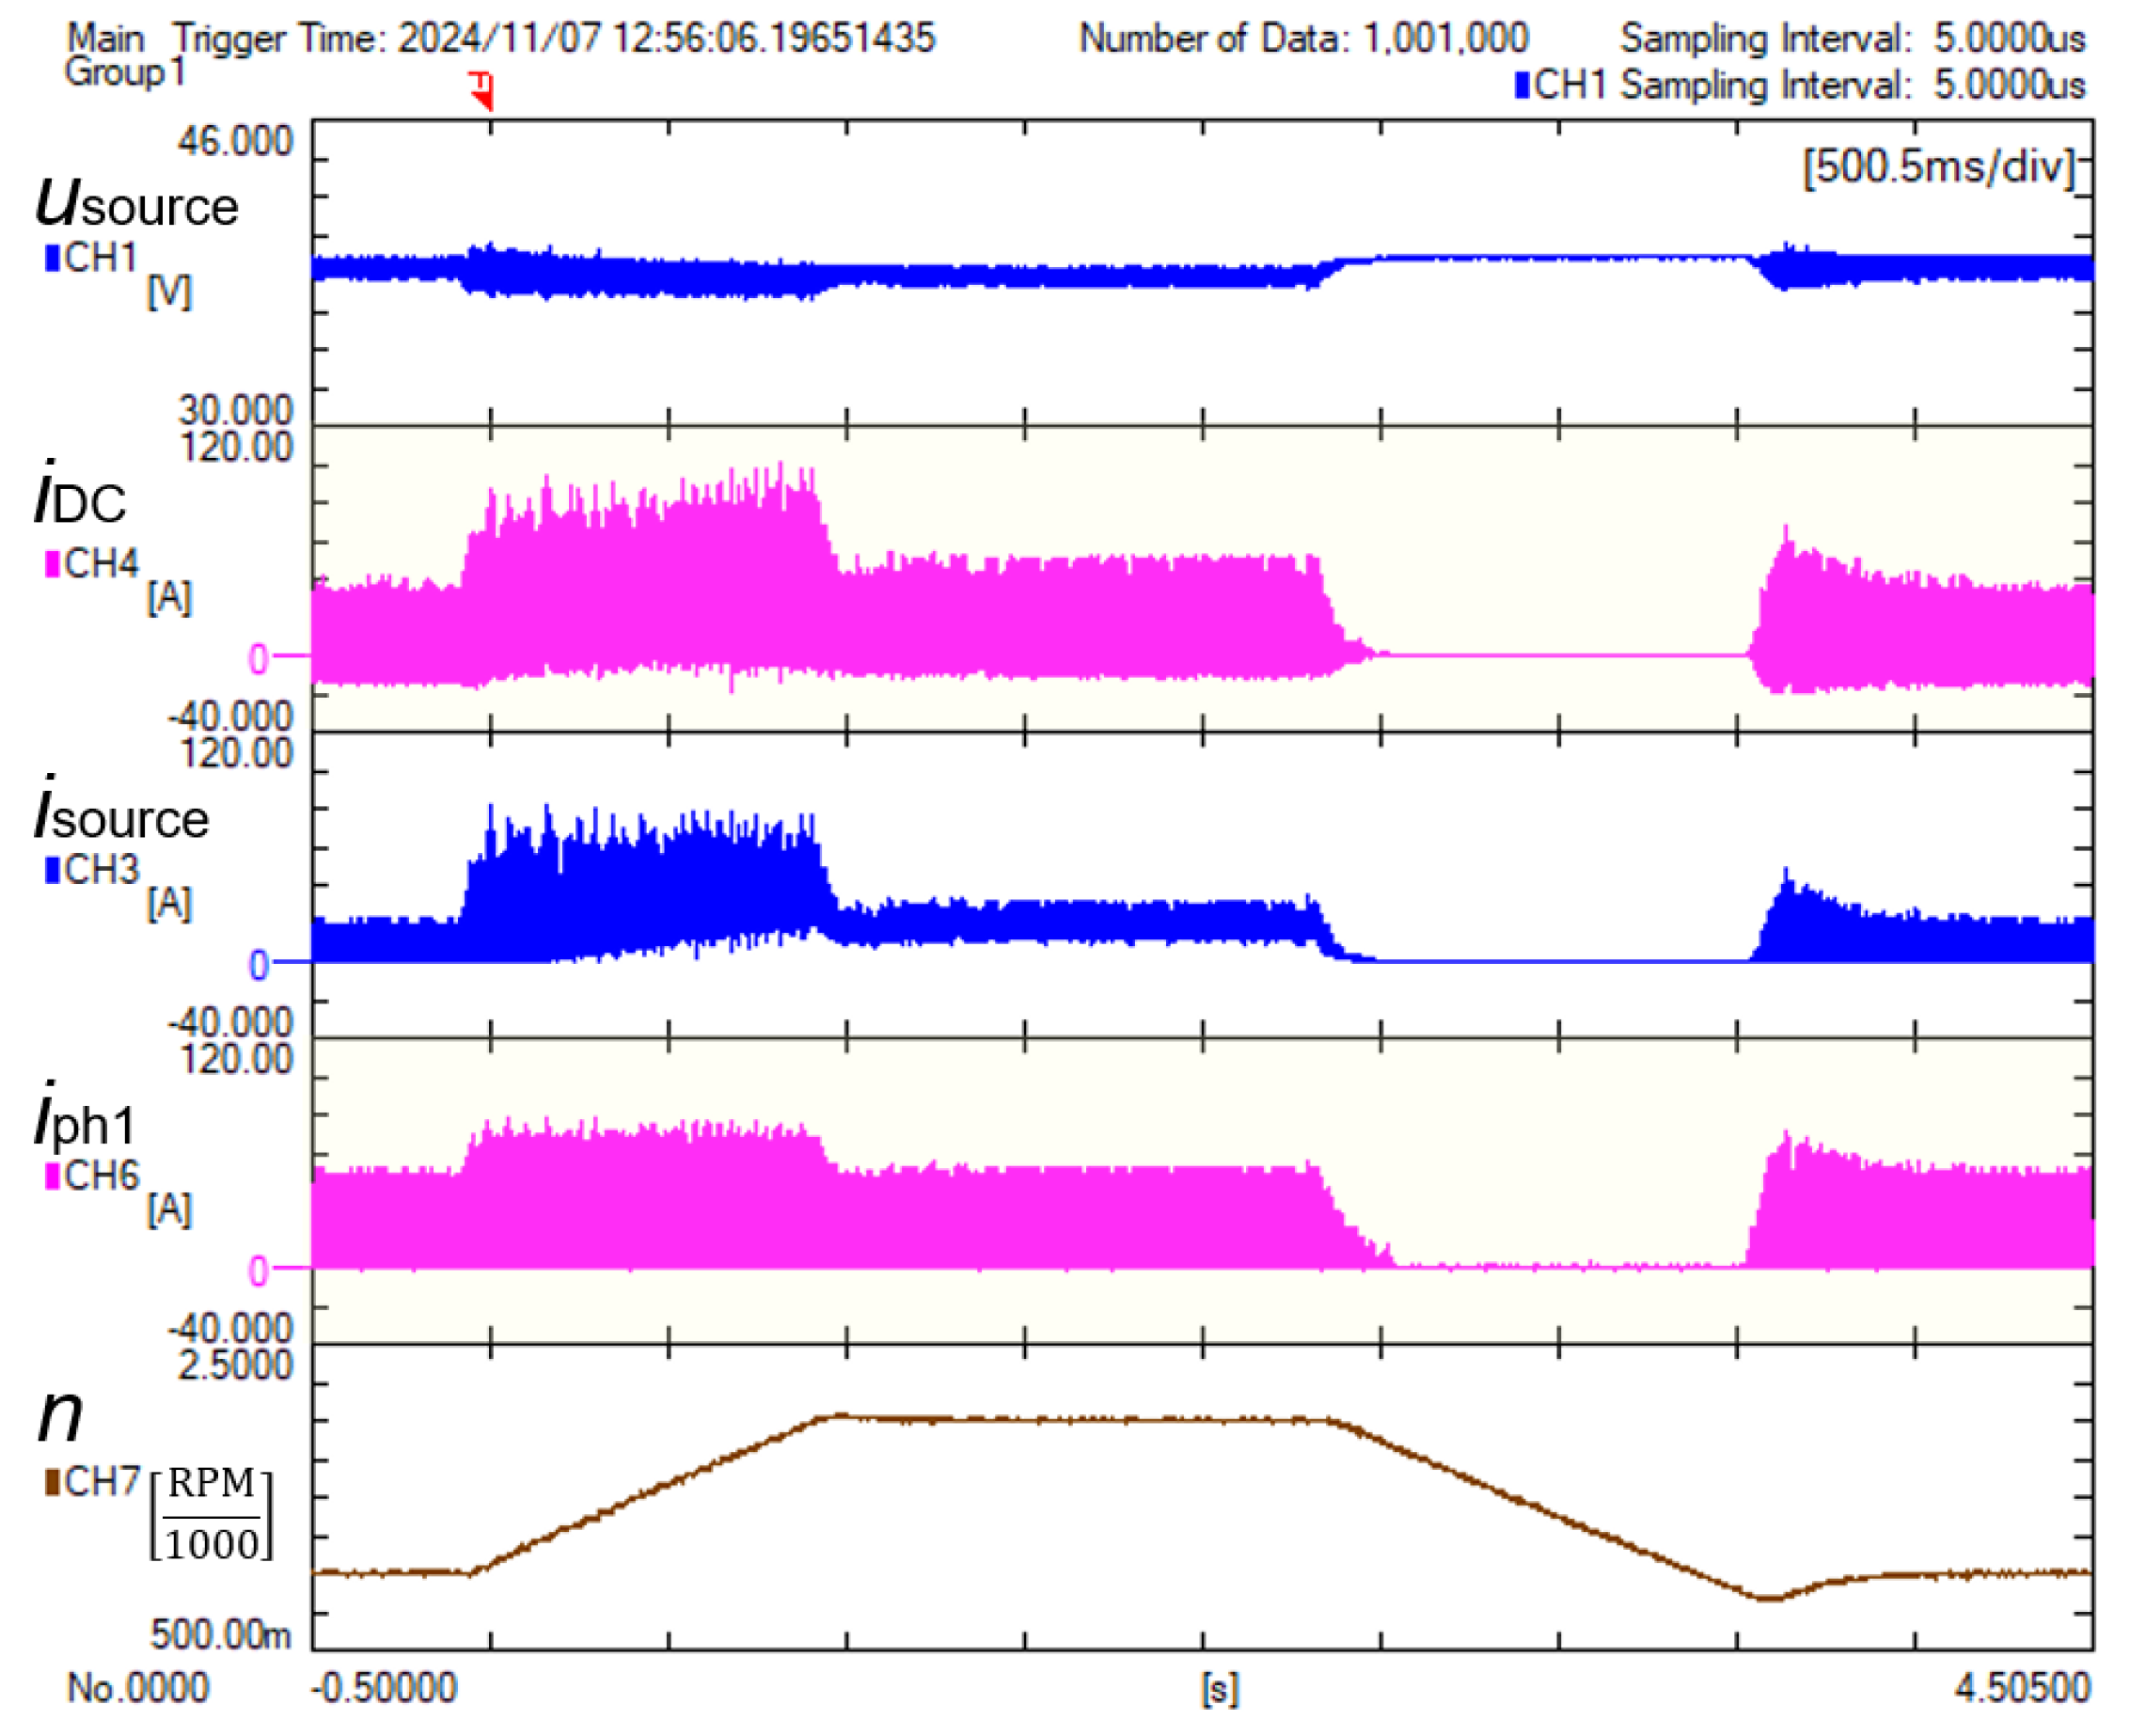This screenshot has width=2130, height=1736.
Task: Click the i source channel label
Action: pyautogui.click(x=122, y=813)
